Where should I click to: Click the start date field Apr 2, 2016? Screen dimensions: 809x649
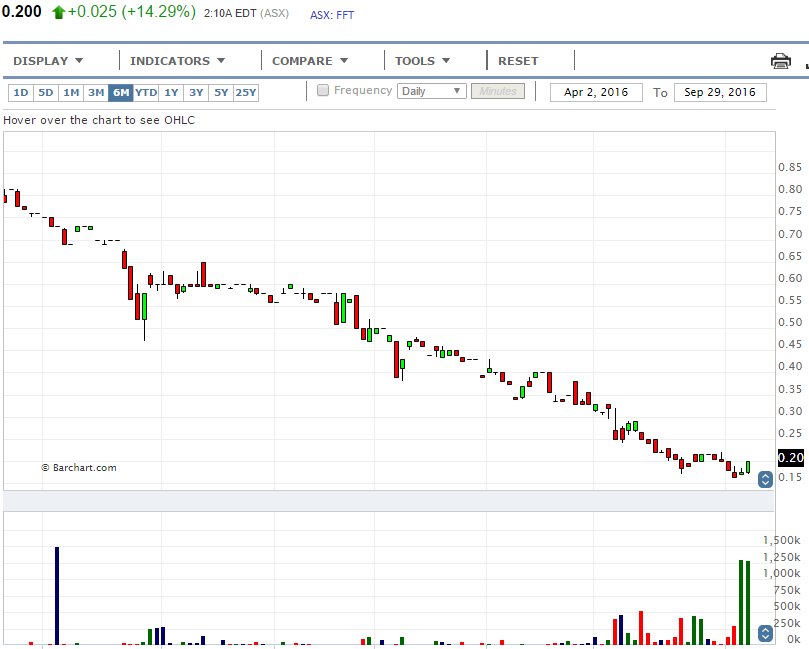596,92
